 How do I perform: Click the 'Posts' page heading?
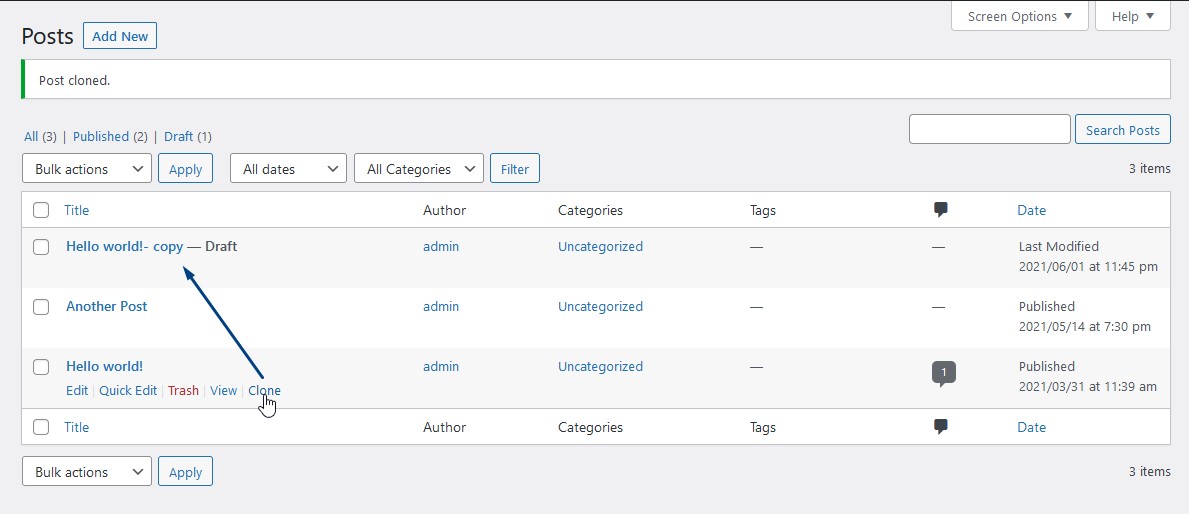coord(48,36)
